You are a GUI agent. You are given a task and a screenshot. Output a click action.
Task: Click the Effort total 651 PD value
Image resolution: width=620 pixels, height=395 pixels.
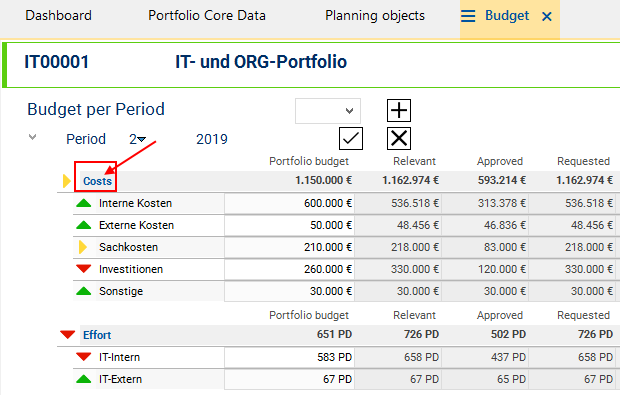click(x=334, y=335)
